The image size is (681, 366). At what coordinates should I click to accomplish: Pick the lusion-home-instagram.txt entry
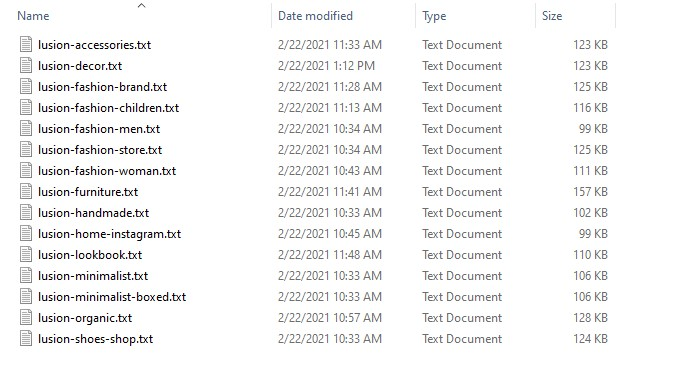[109, 234]
